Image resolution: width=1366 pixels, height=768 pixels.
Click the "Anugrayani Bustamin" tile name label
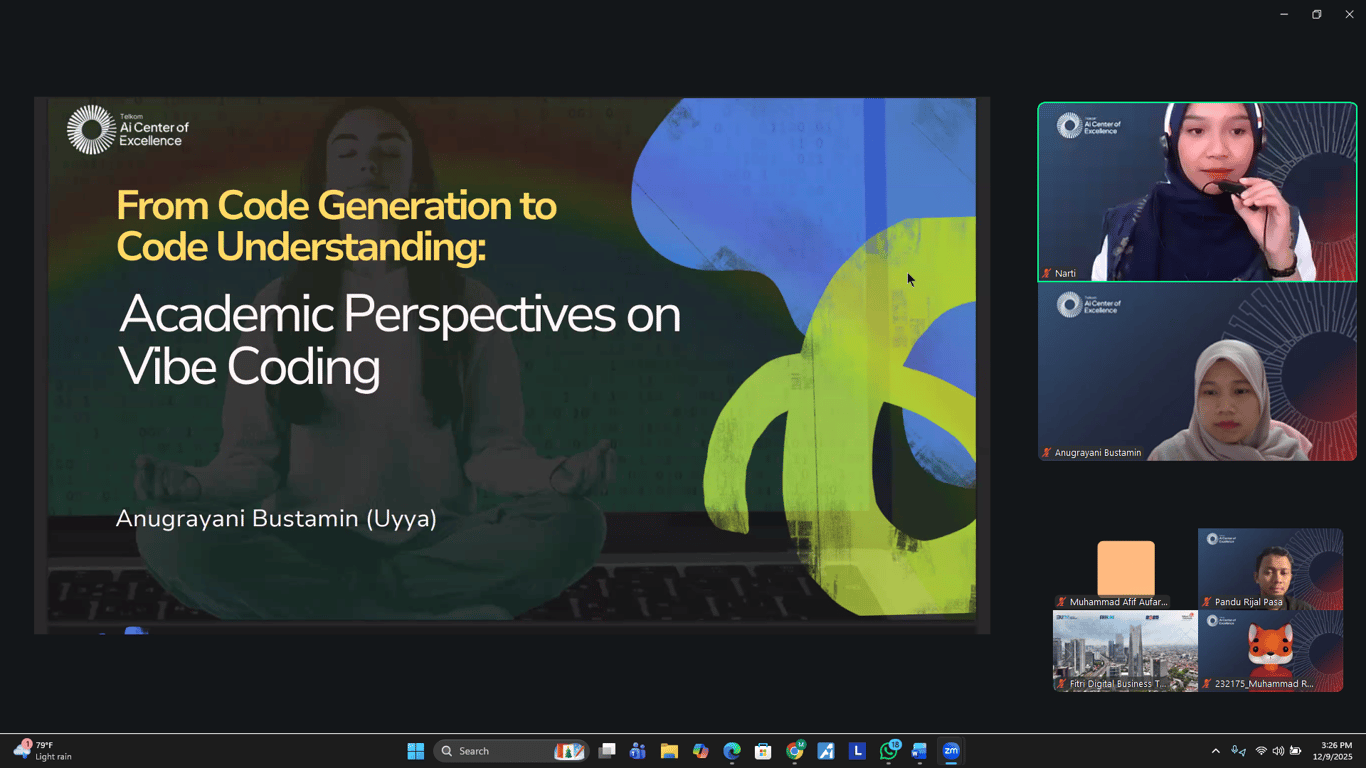pyautogui.click(x=1098, y=453)
